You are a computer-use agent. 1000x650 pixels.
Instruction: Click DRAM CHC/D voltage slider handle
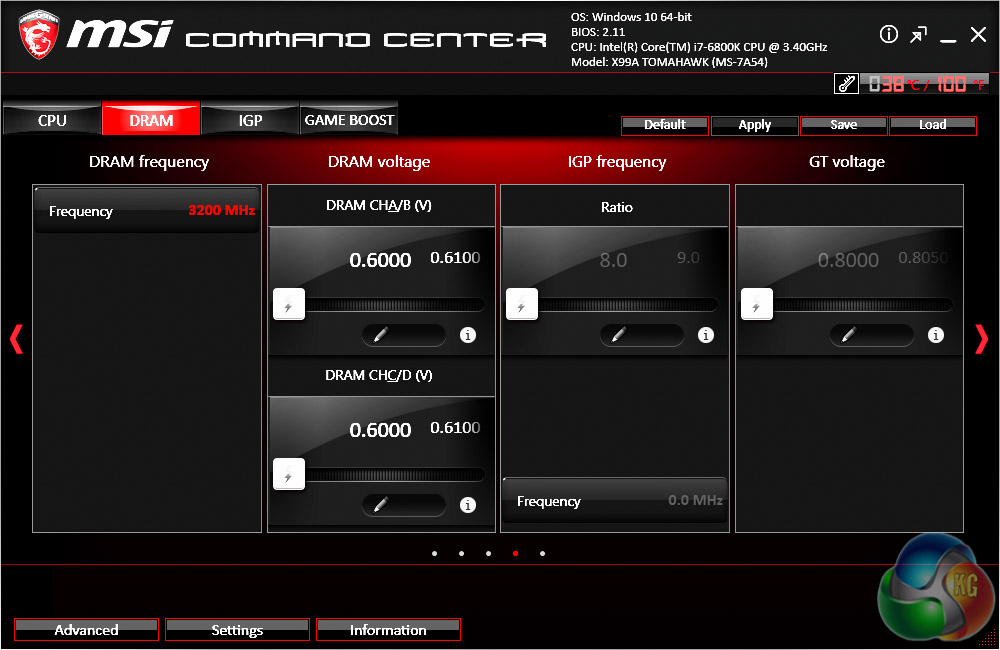click(289, 474)
